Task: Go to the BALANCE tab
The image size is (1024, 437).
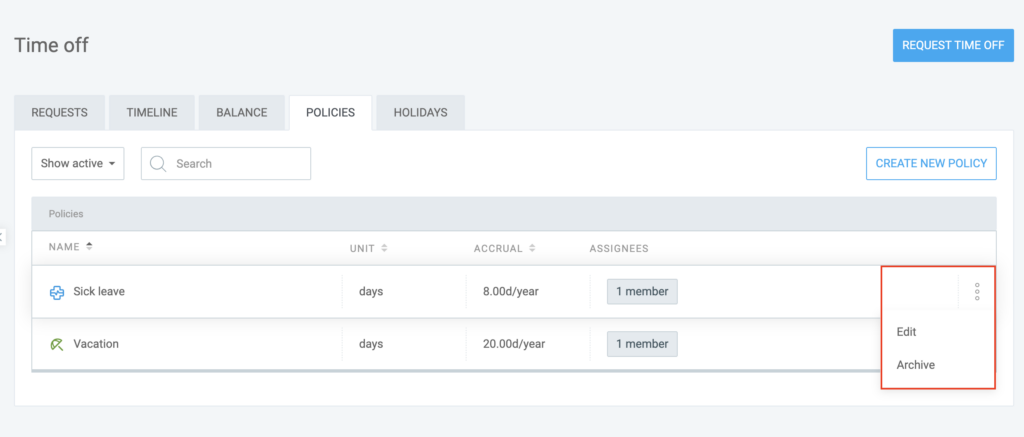Action: pos(242,112)
